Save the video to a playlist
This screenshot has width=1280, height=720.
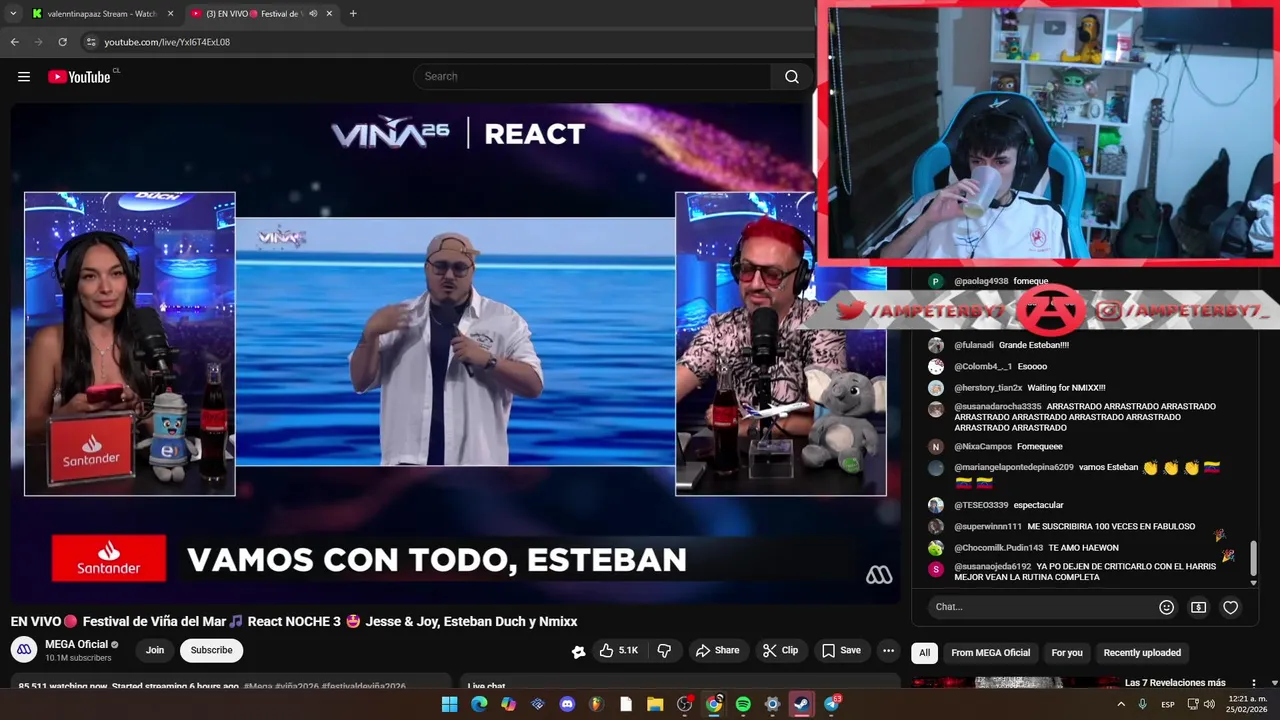pyautogui.click(x=841, y=650)
